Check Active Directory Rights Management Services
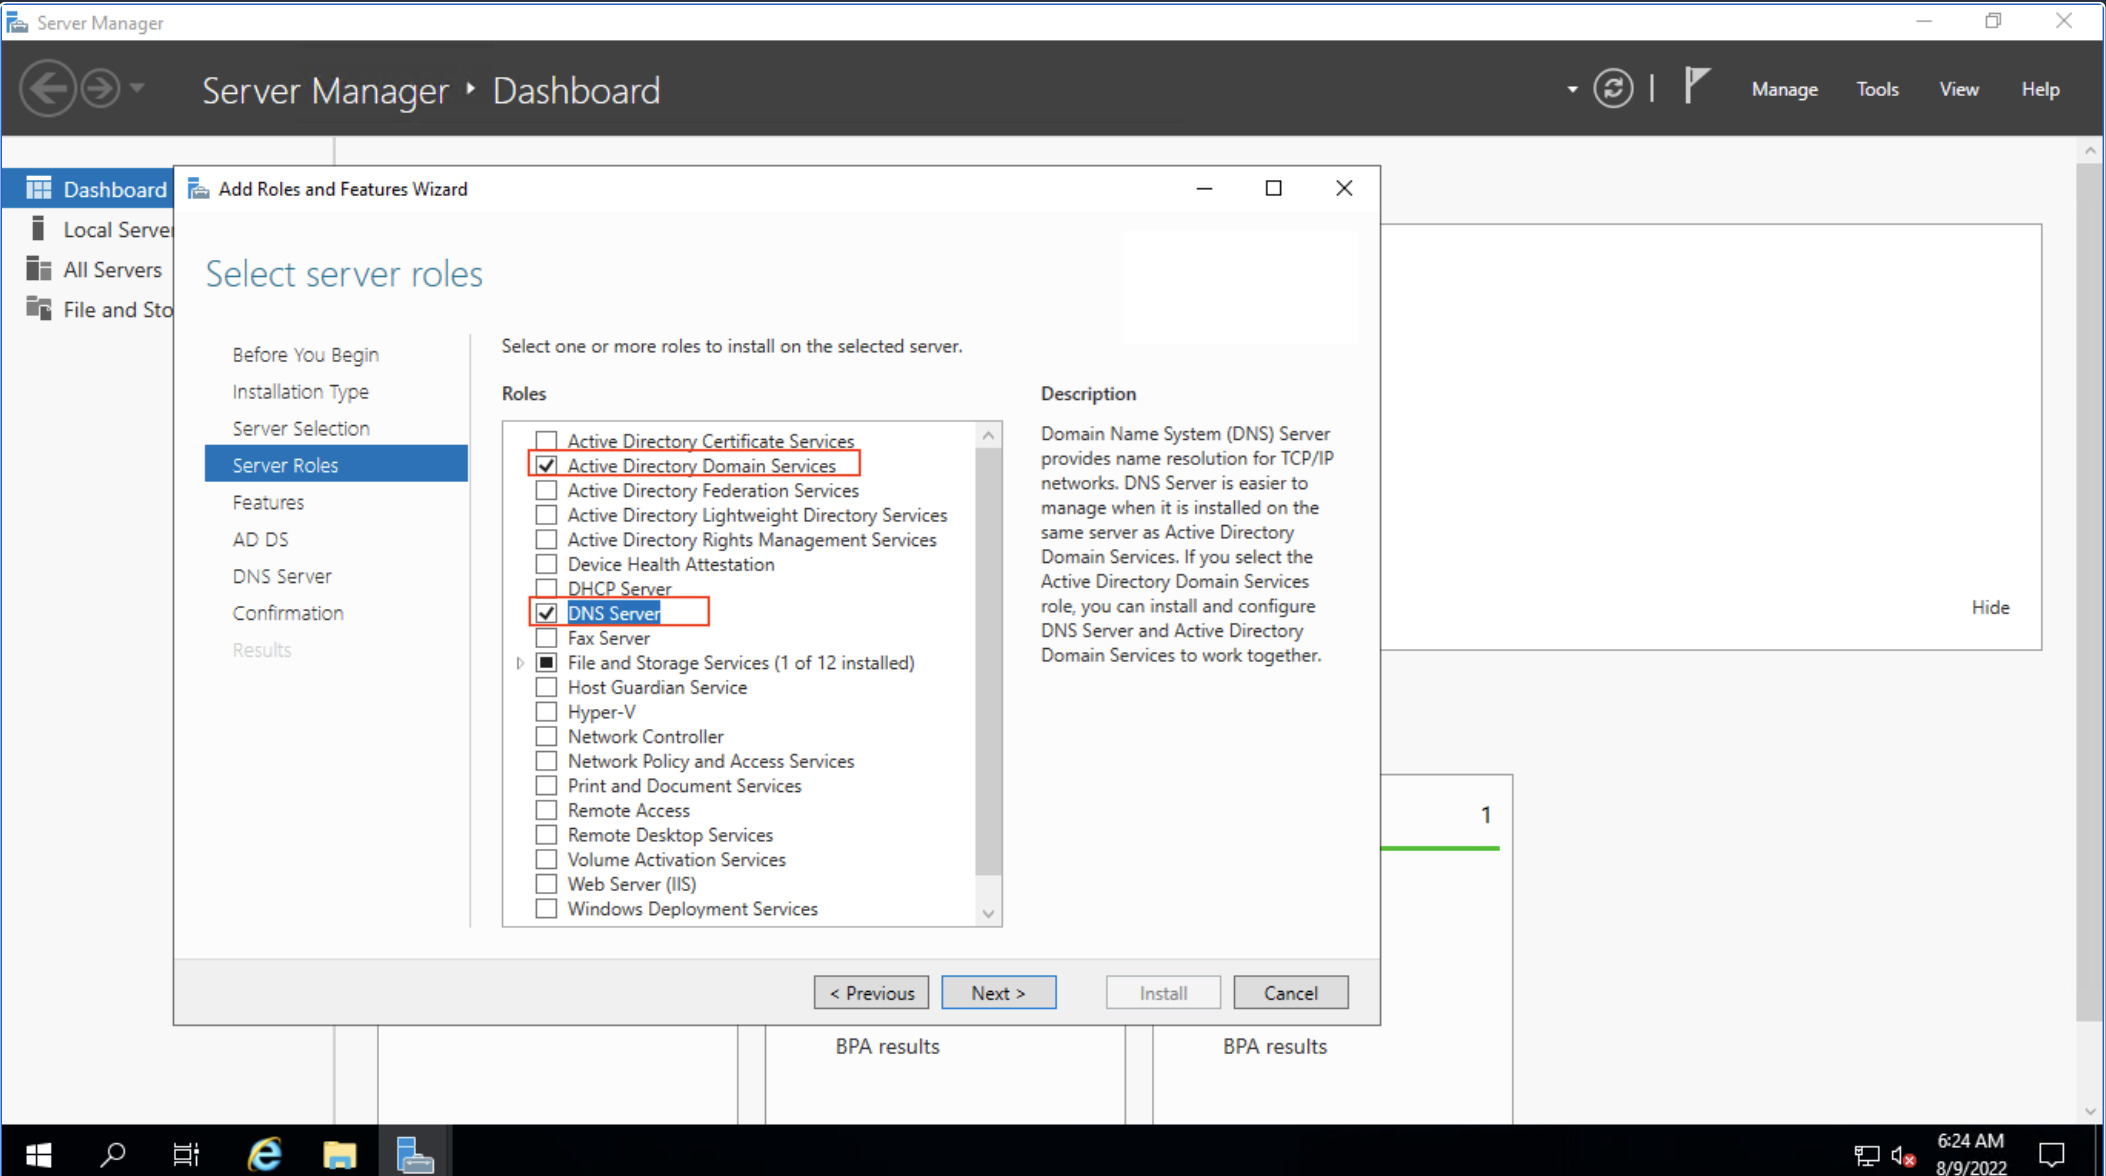 point(546,539)
